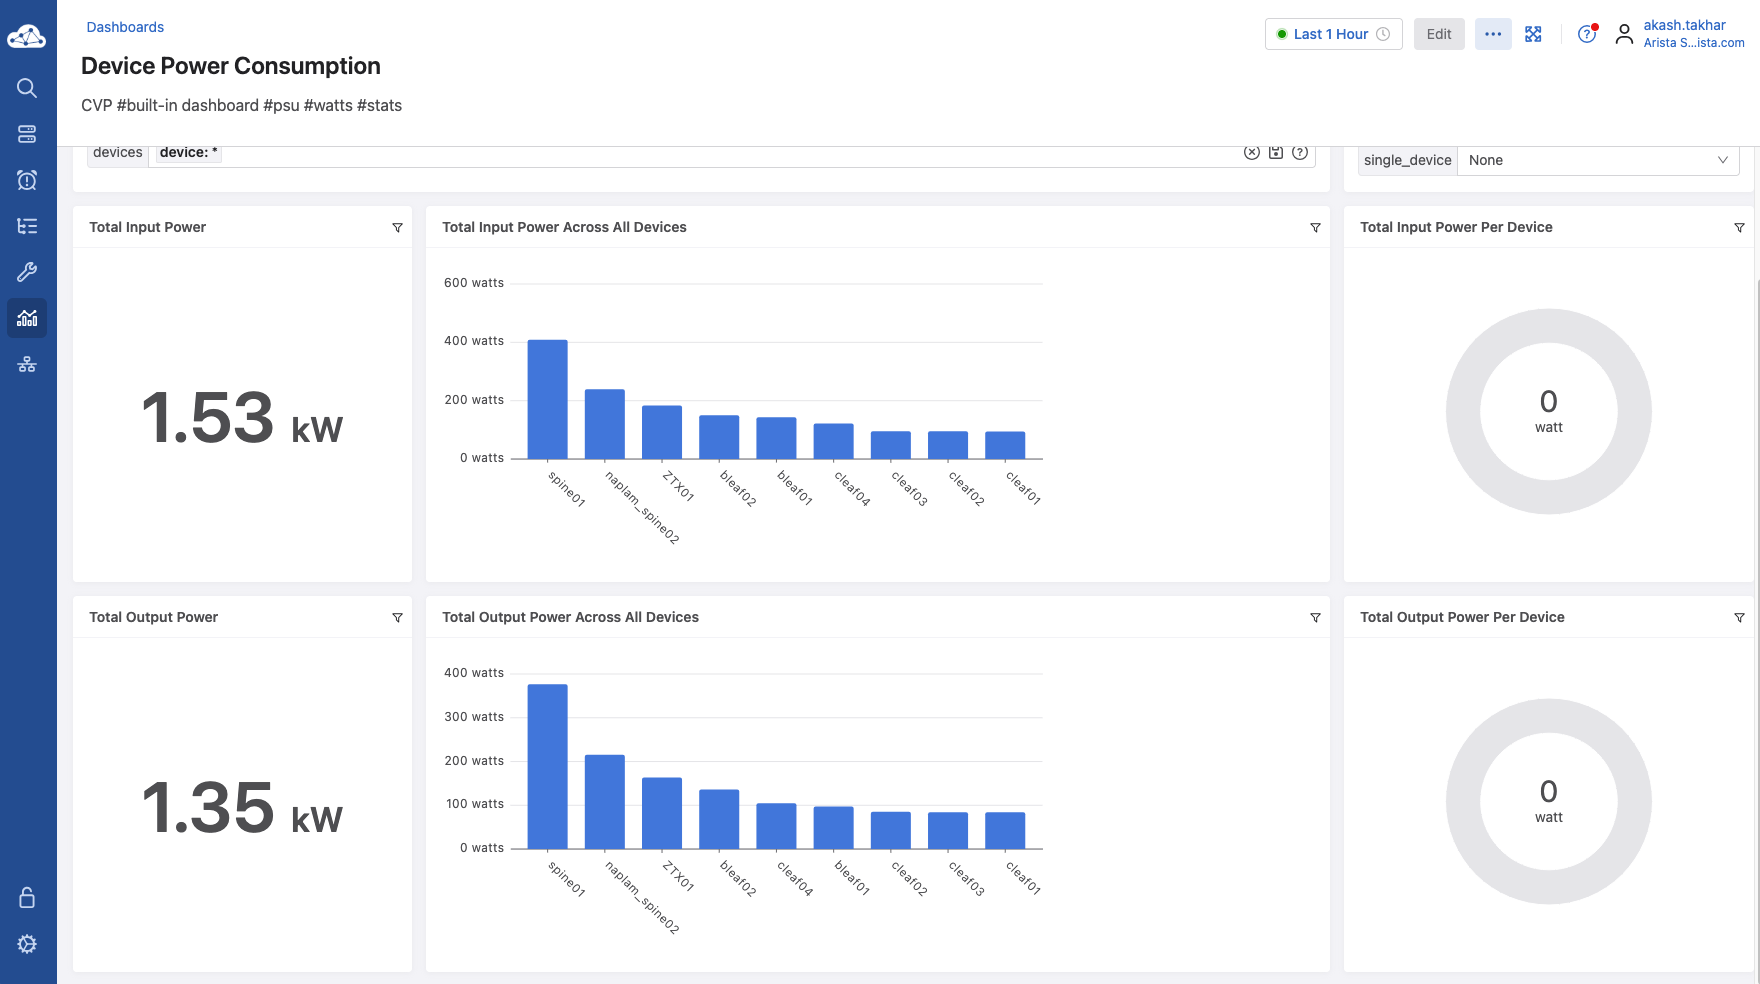Go to the Dashboards breadcrumb
Screen dimensions: 1760x984
[125, 27]
